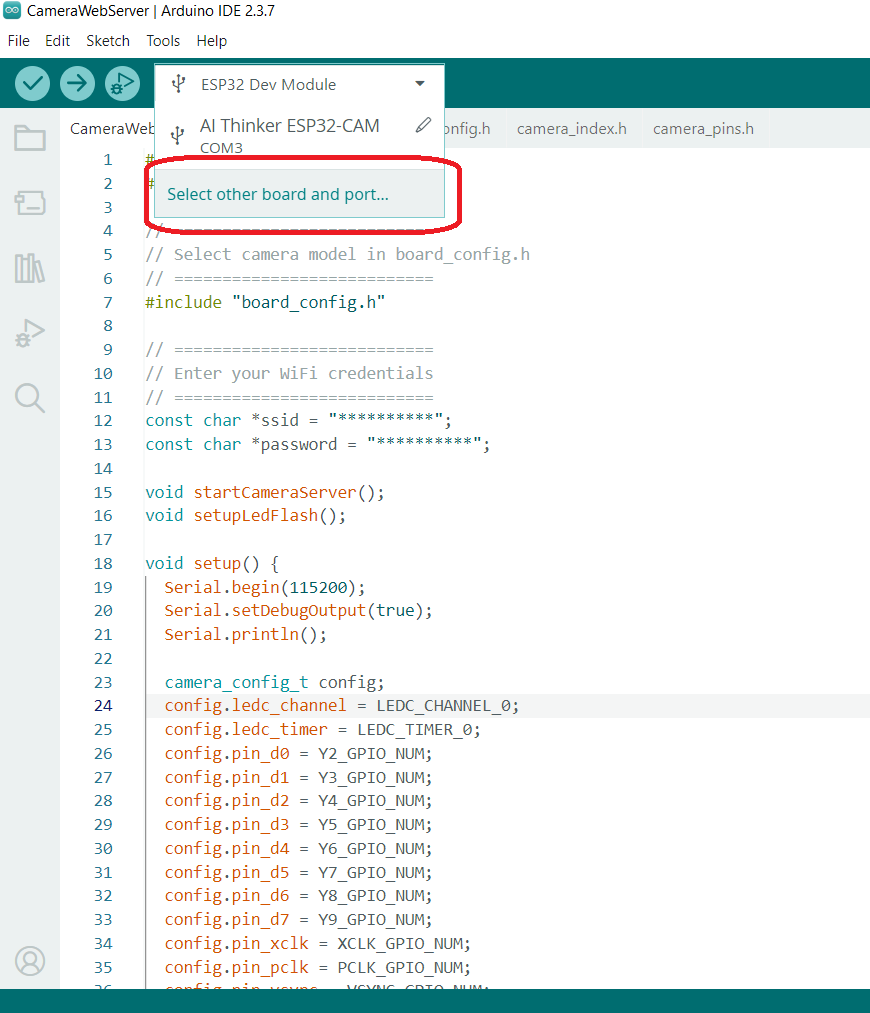The height and width of the screenshot is (1013, 870).
Task: Switch to the camera_index.h tab
Action: click(571, 128)
